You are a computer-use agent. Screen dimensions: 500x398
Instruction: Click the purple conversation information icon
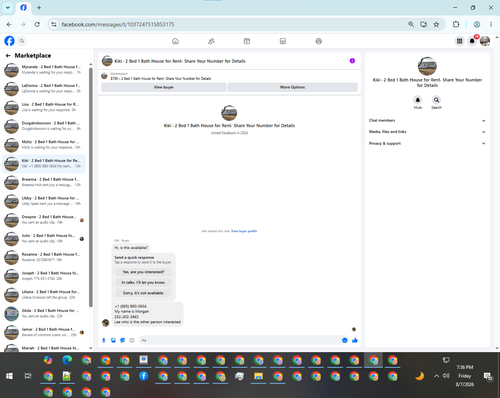(x=352, y=61)
